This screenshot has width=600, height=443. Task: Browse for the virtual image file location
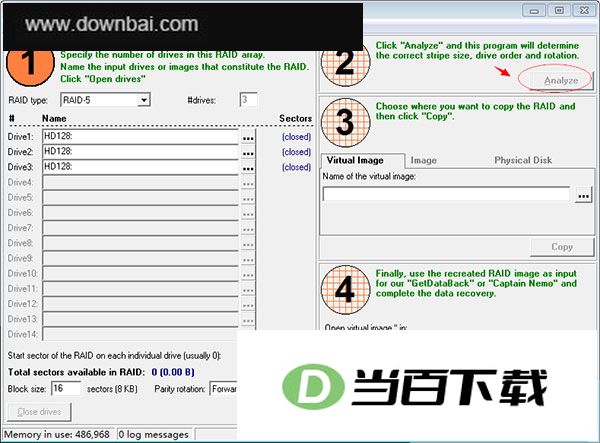coord(583,196)
